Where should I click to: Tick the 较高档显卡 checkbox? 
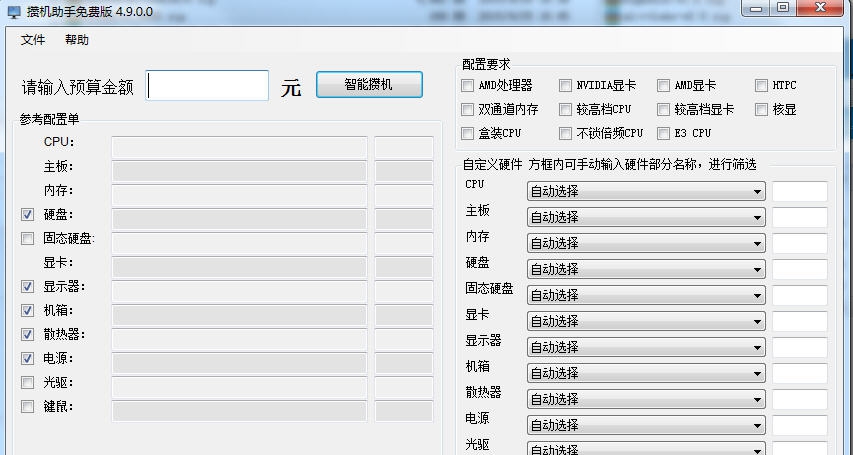[x=663, y=109]
